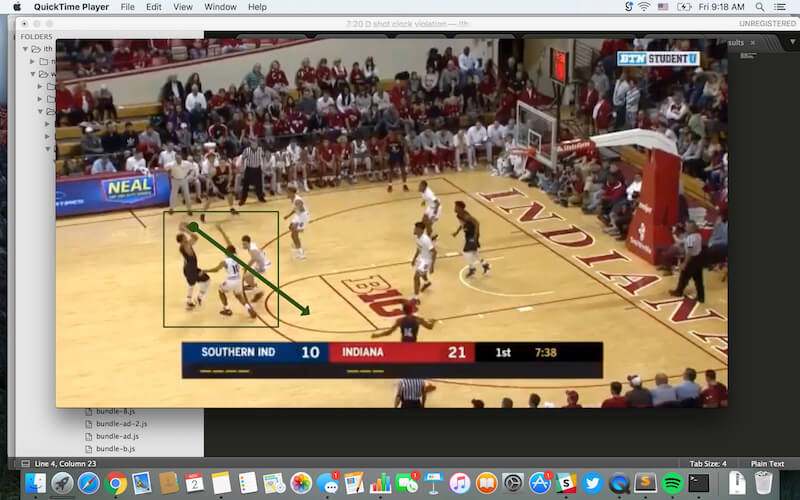This screenshot has height=500, width=800.
Task: Click the battery status icon
Action: point(684,7)
